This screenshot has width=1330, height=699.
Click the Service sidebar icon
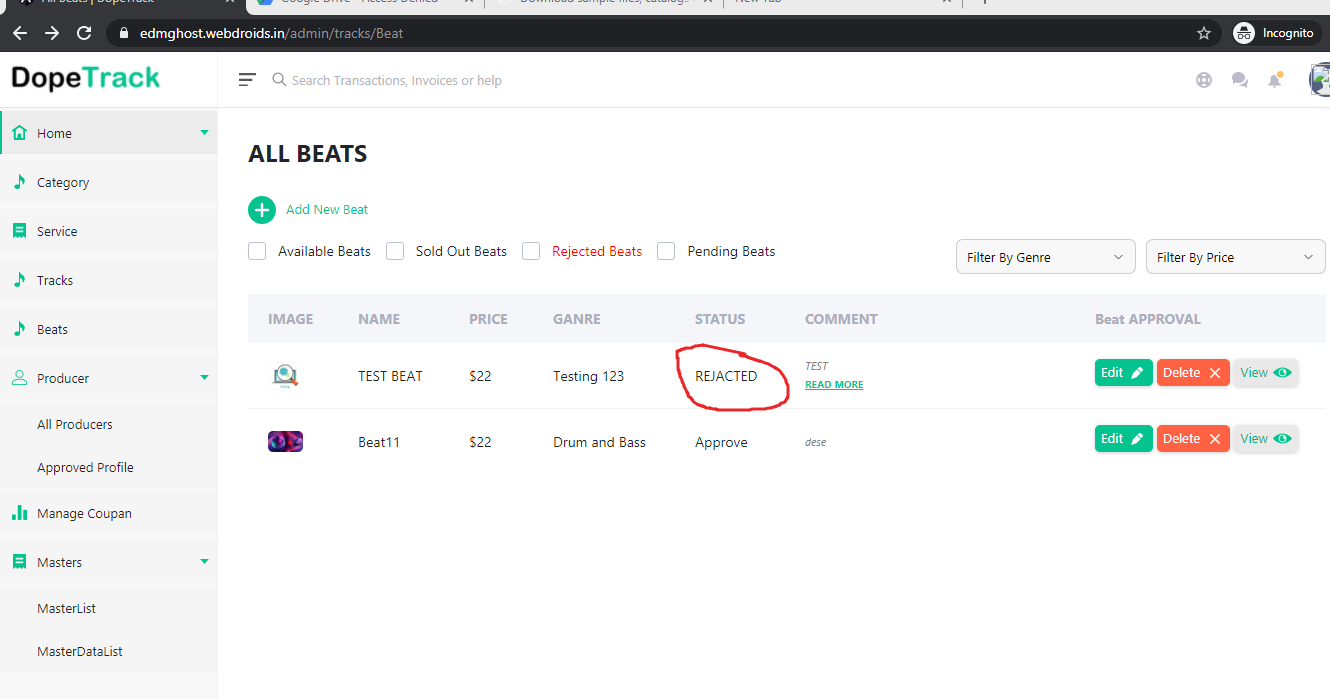tap(19, 231)
